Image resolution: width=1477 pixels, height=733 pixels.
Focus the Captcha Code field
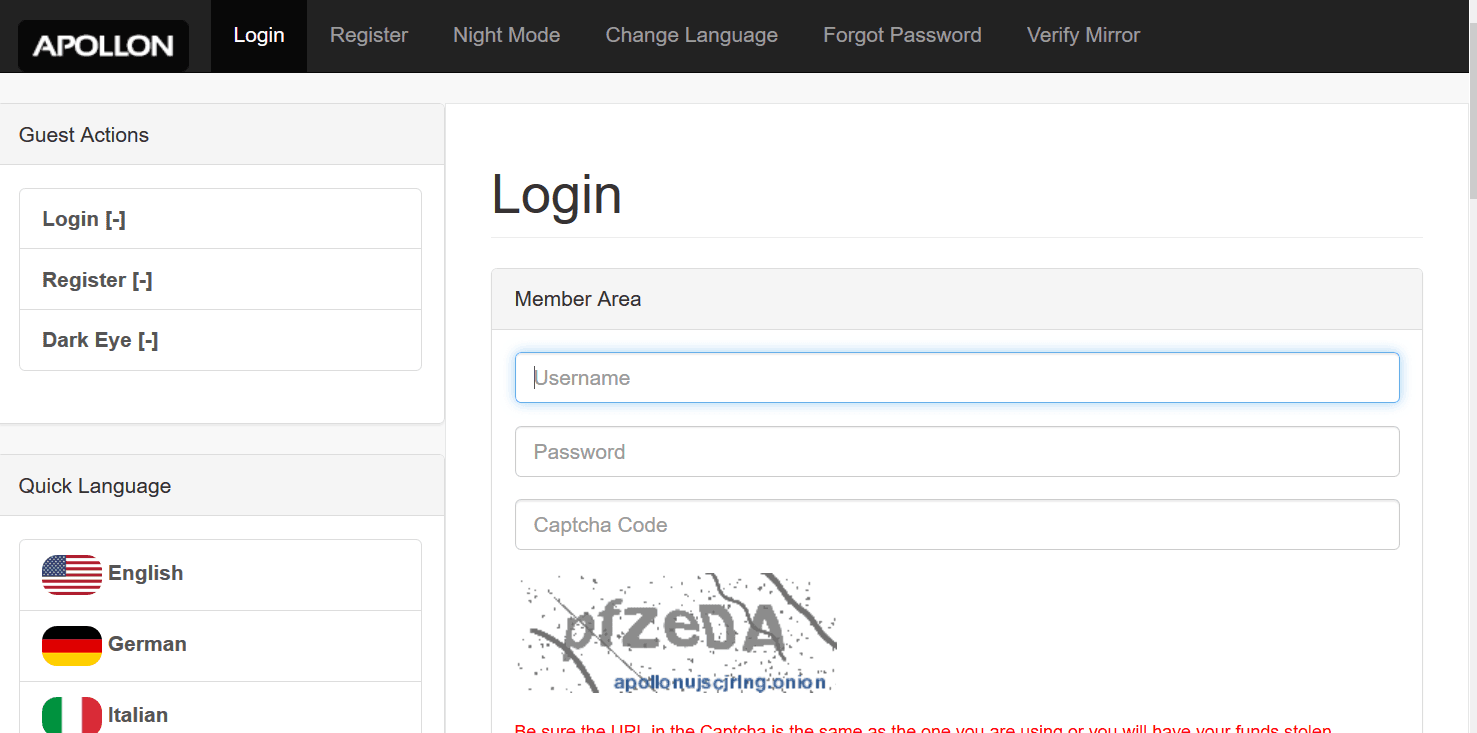(x=957, y=525)
